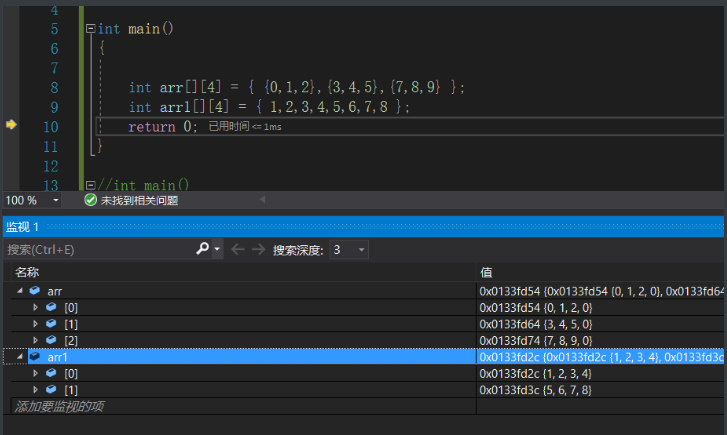Click the arr[][4] declaration on line 8
Image resolution: width=727 pixels, height=435 pixels.
296,87
